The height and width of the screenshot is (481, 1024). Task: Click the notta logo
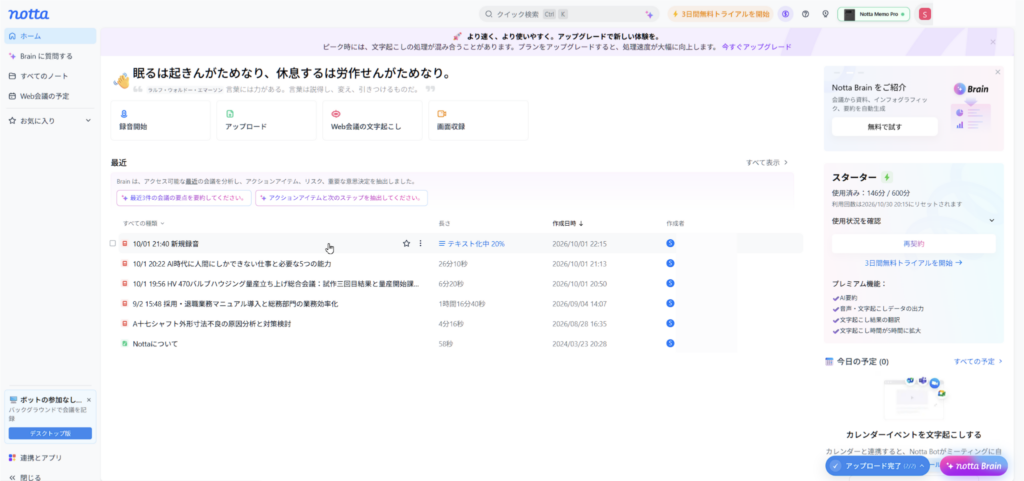pyautogui.click(x=29, y=14)
